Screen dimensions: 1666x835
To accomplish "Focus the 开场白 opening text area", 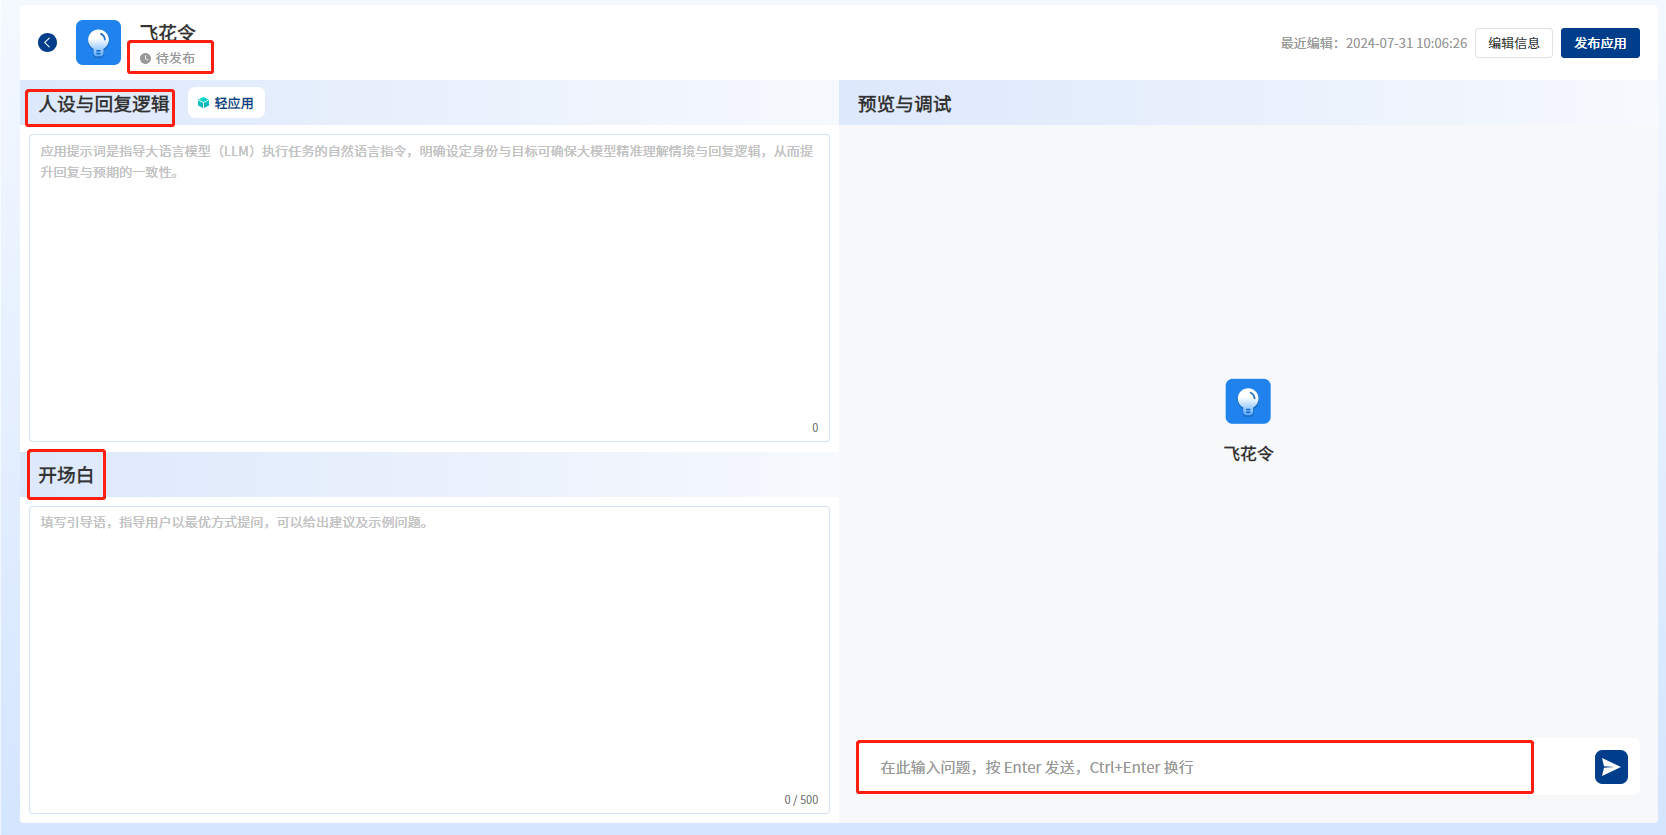I will tap(429, 658).
